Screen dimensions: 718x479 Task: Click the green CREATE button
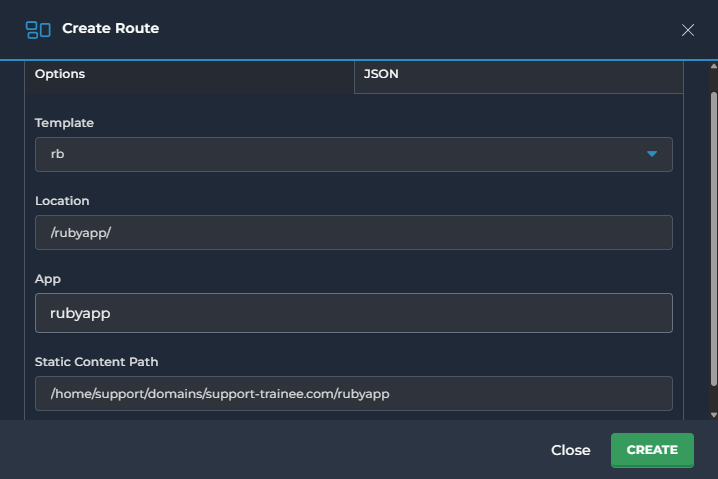pyautogui.click(x=652, y=450)
